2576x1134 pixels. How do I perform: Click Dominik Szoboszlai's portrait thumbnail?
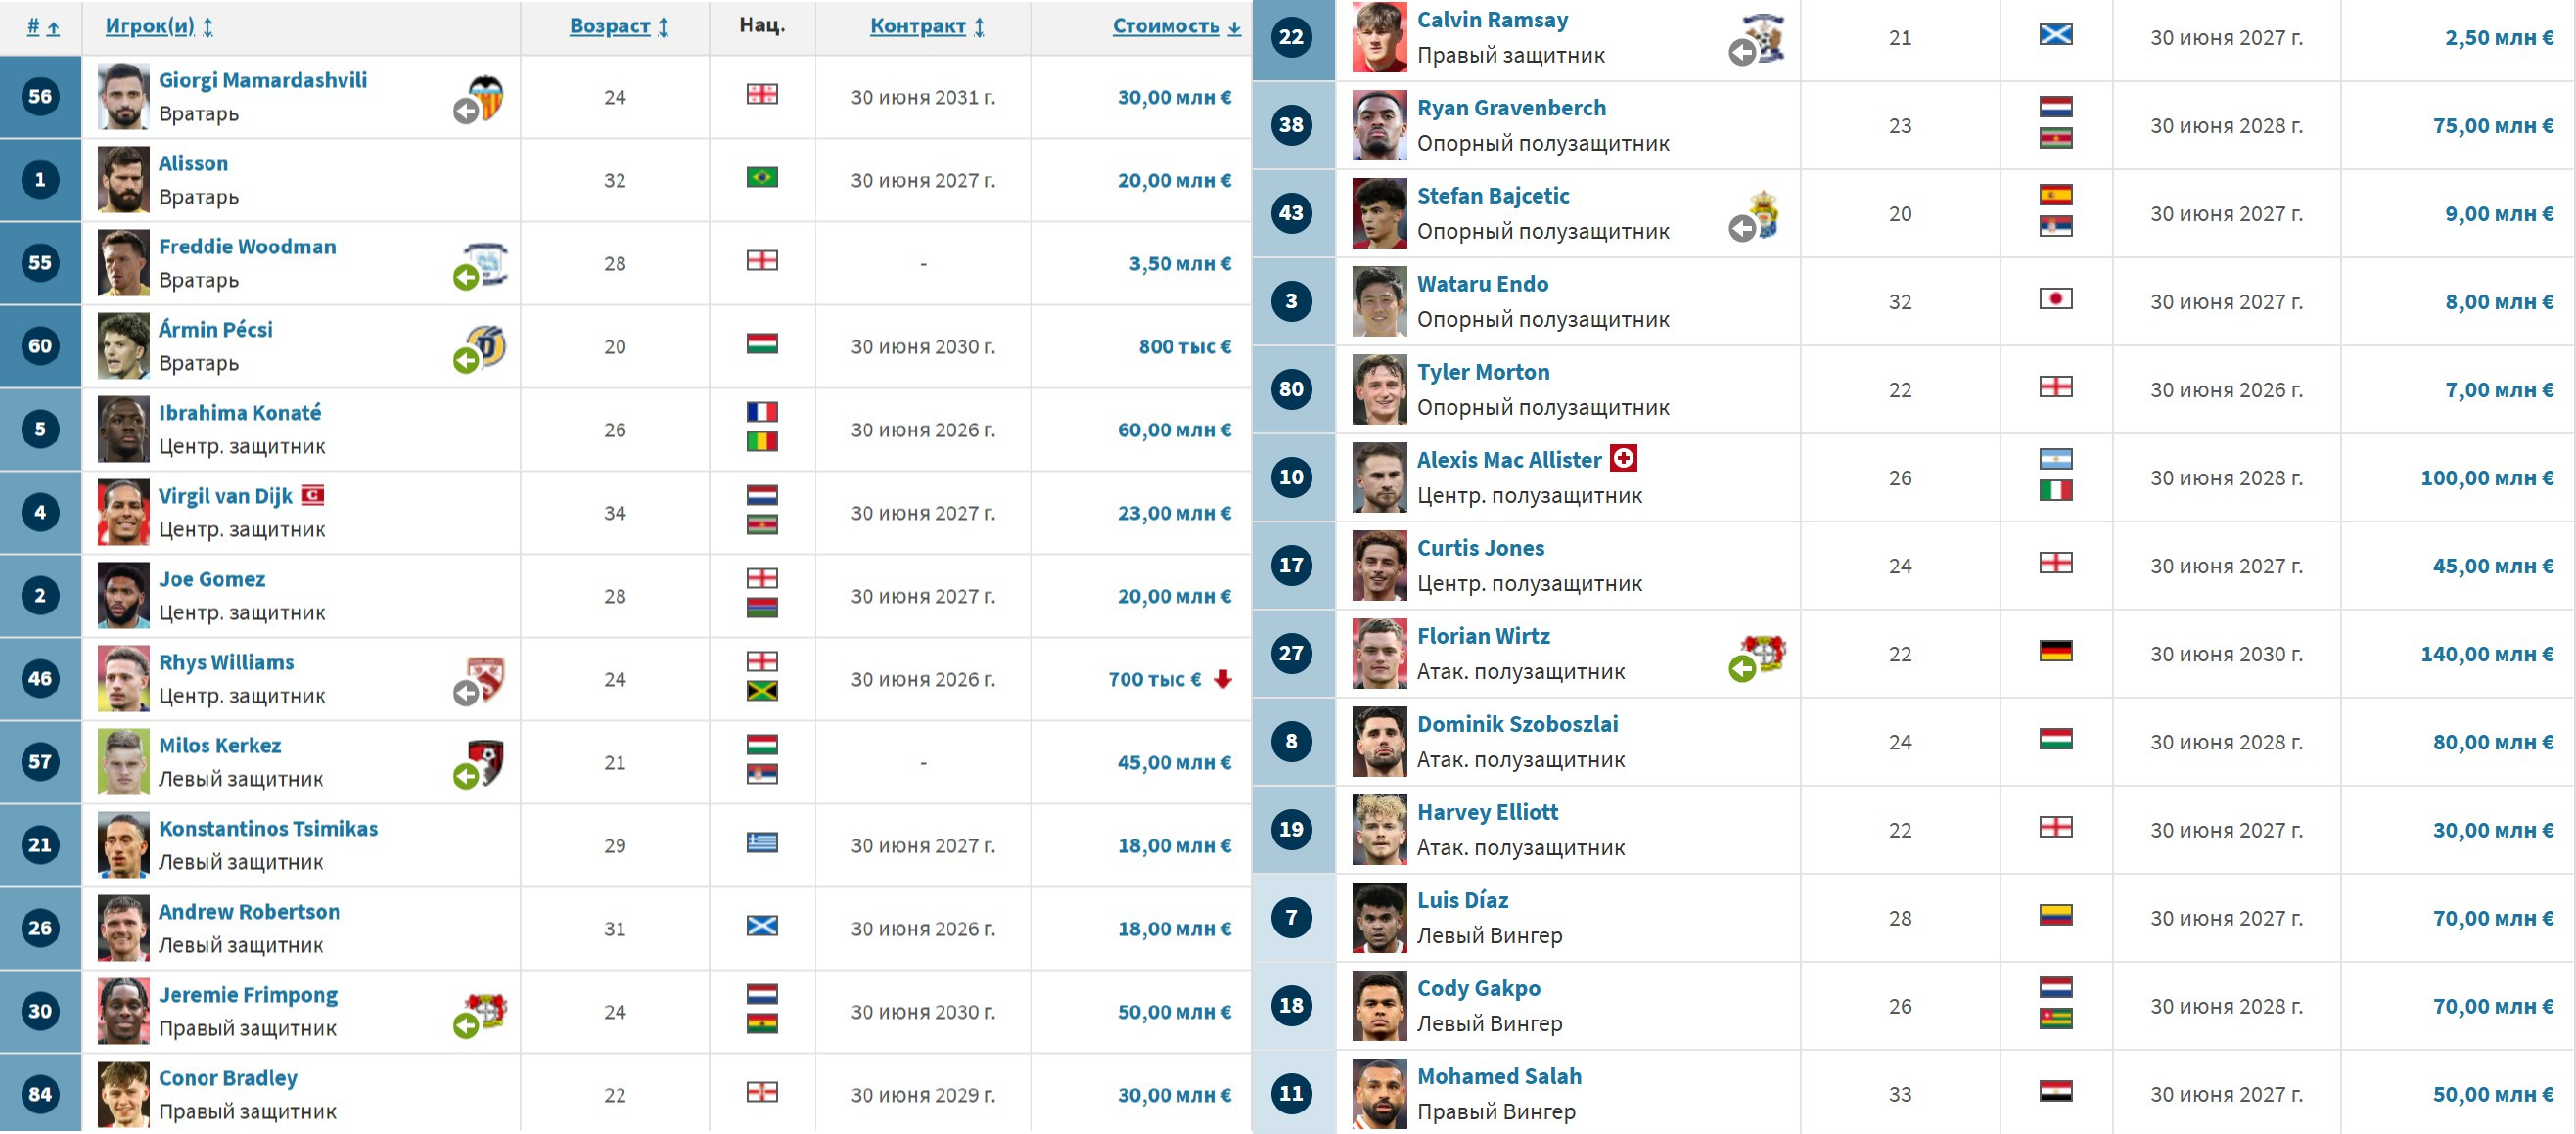(1379, 741)
